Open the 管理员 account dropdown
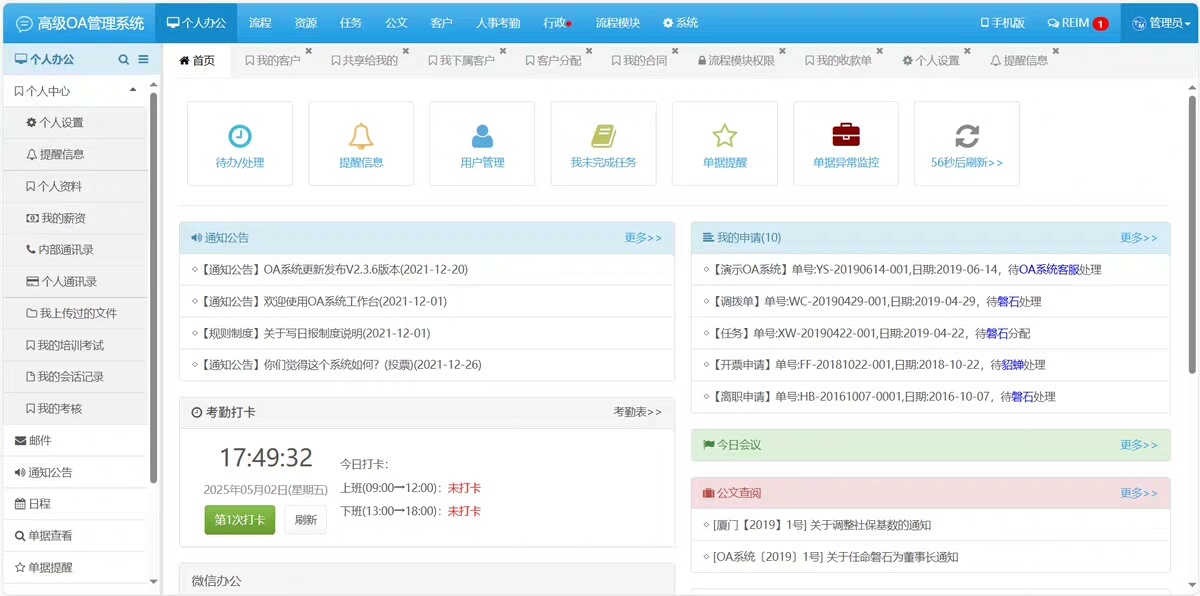The image size is (1200, 596). tap(1160, 23)
